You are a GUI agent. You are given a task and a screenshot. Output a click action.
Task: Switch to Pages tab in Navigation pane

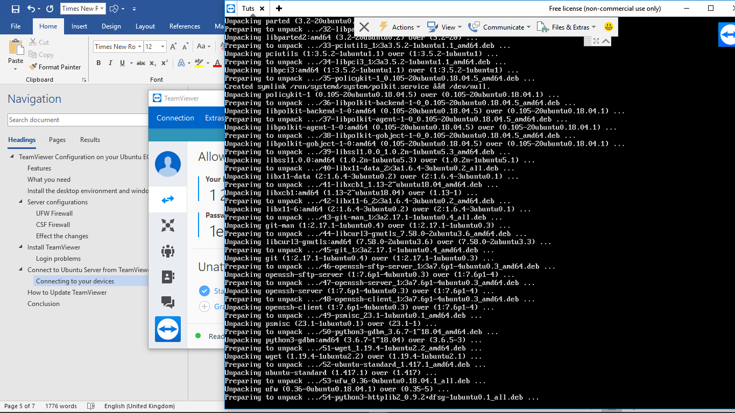pyautogui.click(x=57, y=140)
